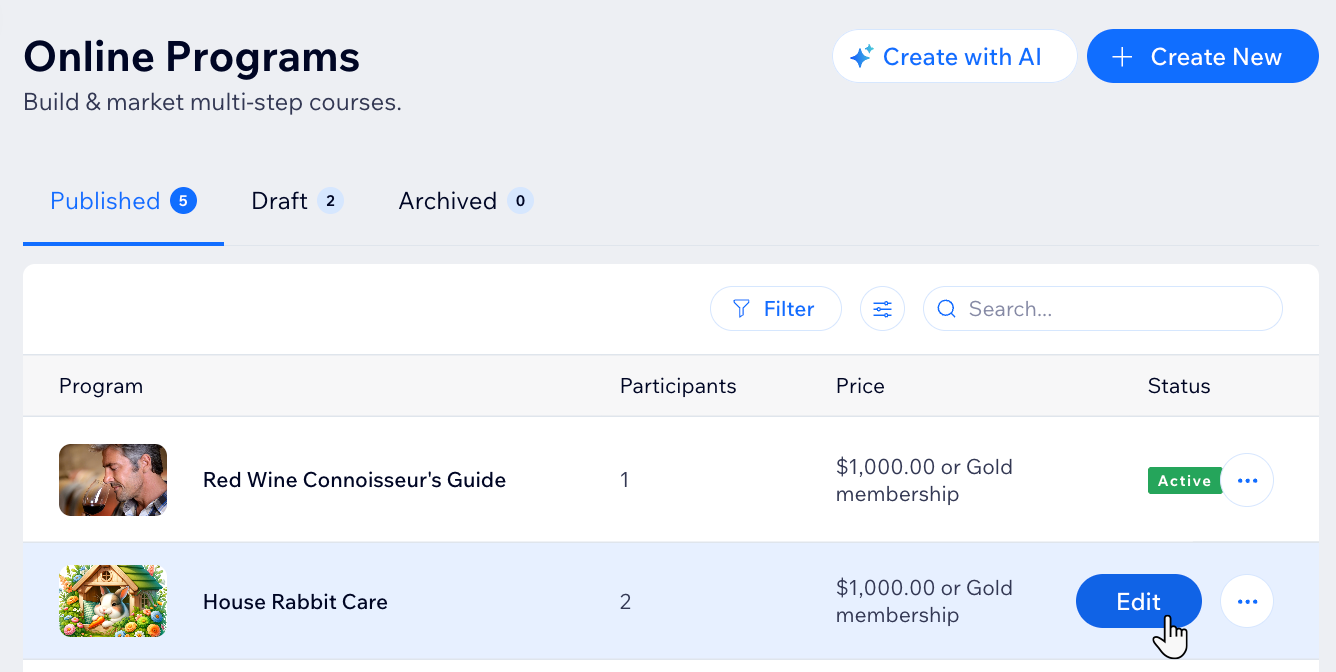Click the House Rabbit Care program name

click(295, 602)
